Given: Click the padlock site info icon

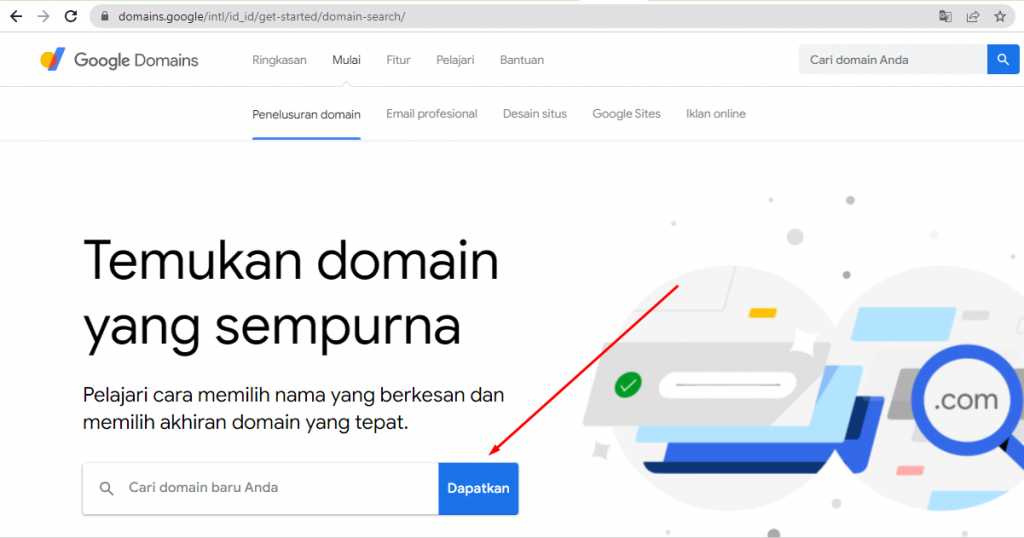Looking at the screenshot, I should (104, 17).
